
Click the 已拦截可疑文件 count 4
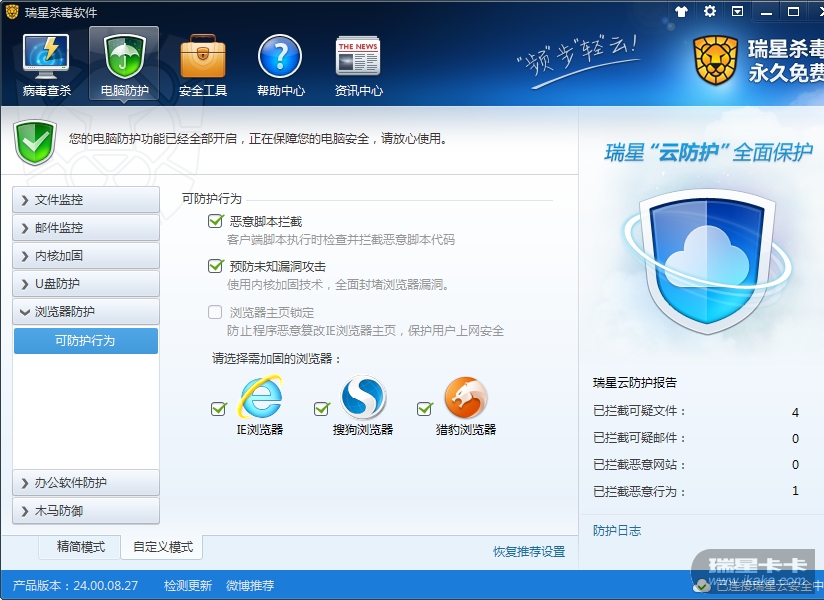[795, 412]
